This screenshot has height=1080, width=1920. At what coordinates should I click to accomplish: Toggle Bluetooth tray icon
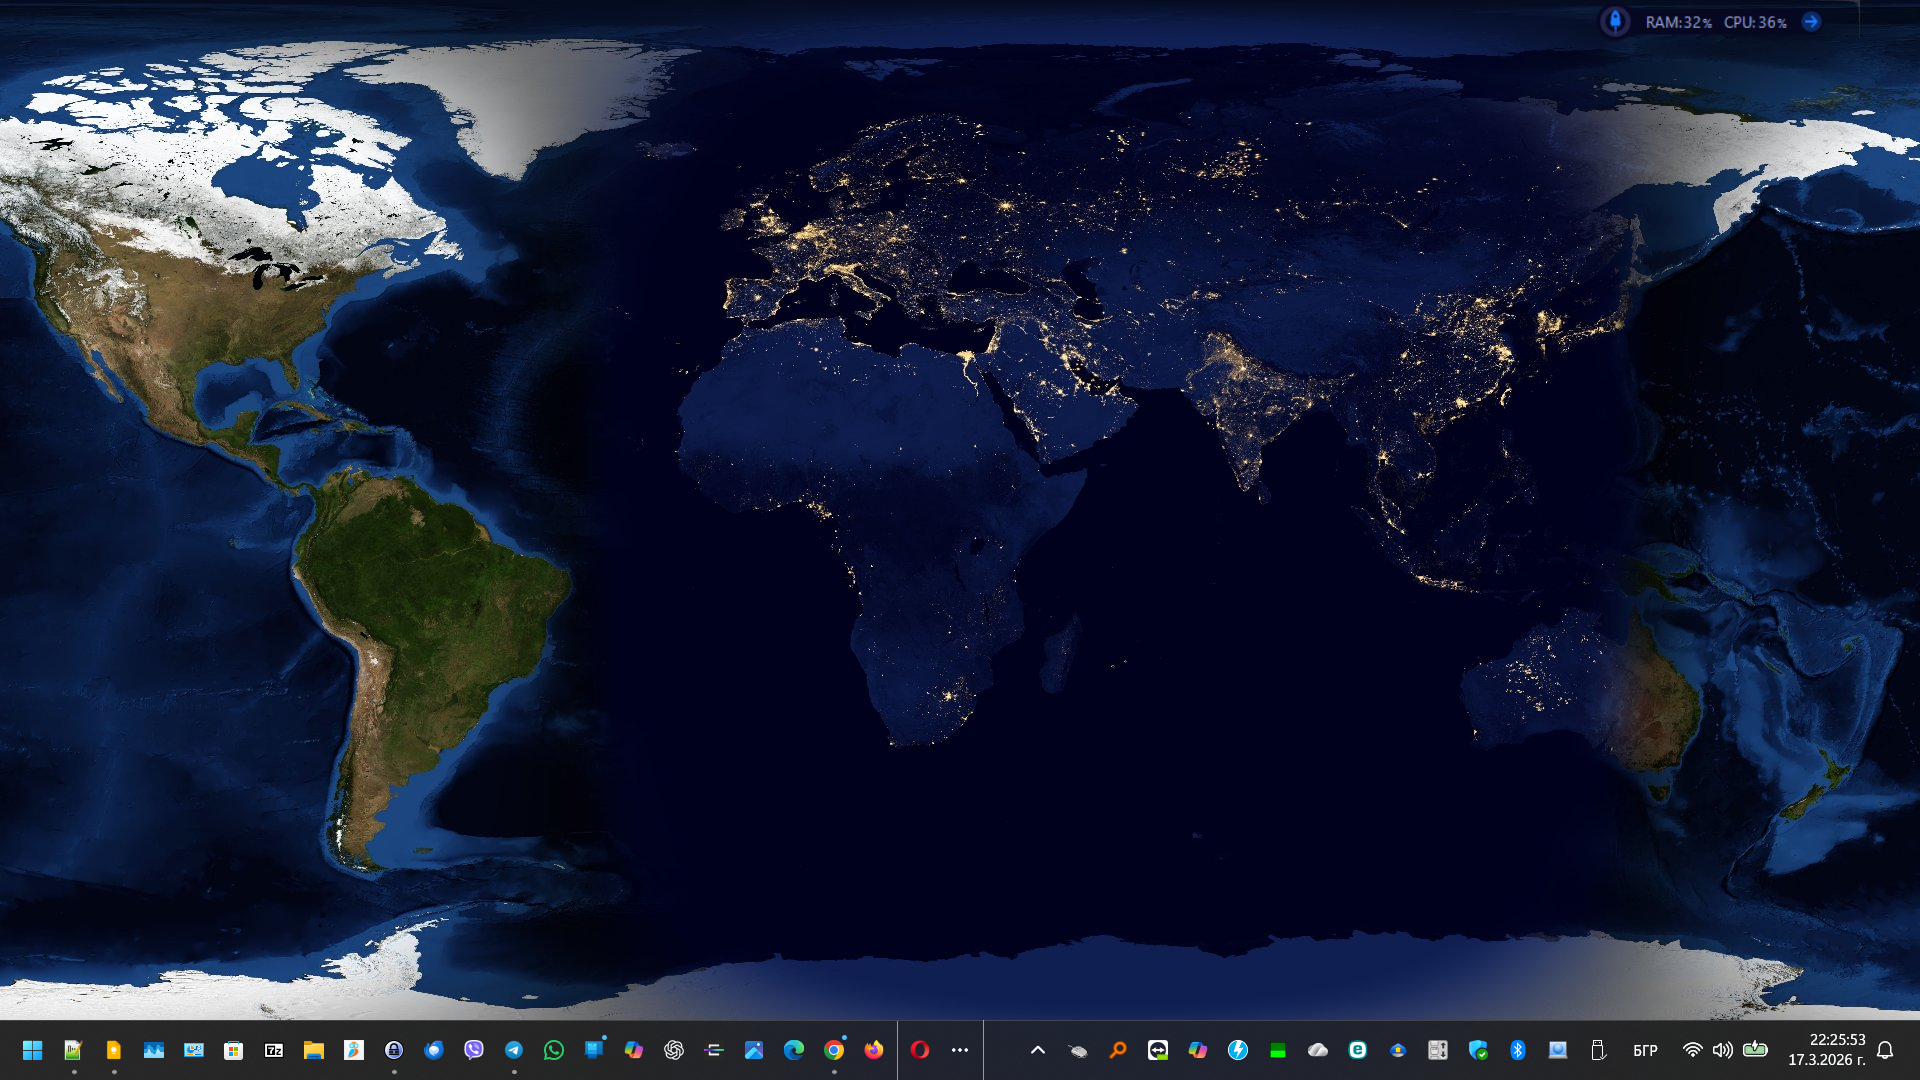pyautogui.click(x=1517, y=1050)
